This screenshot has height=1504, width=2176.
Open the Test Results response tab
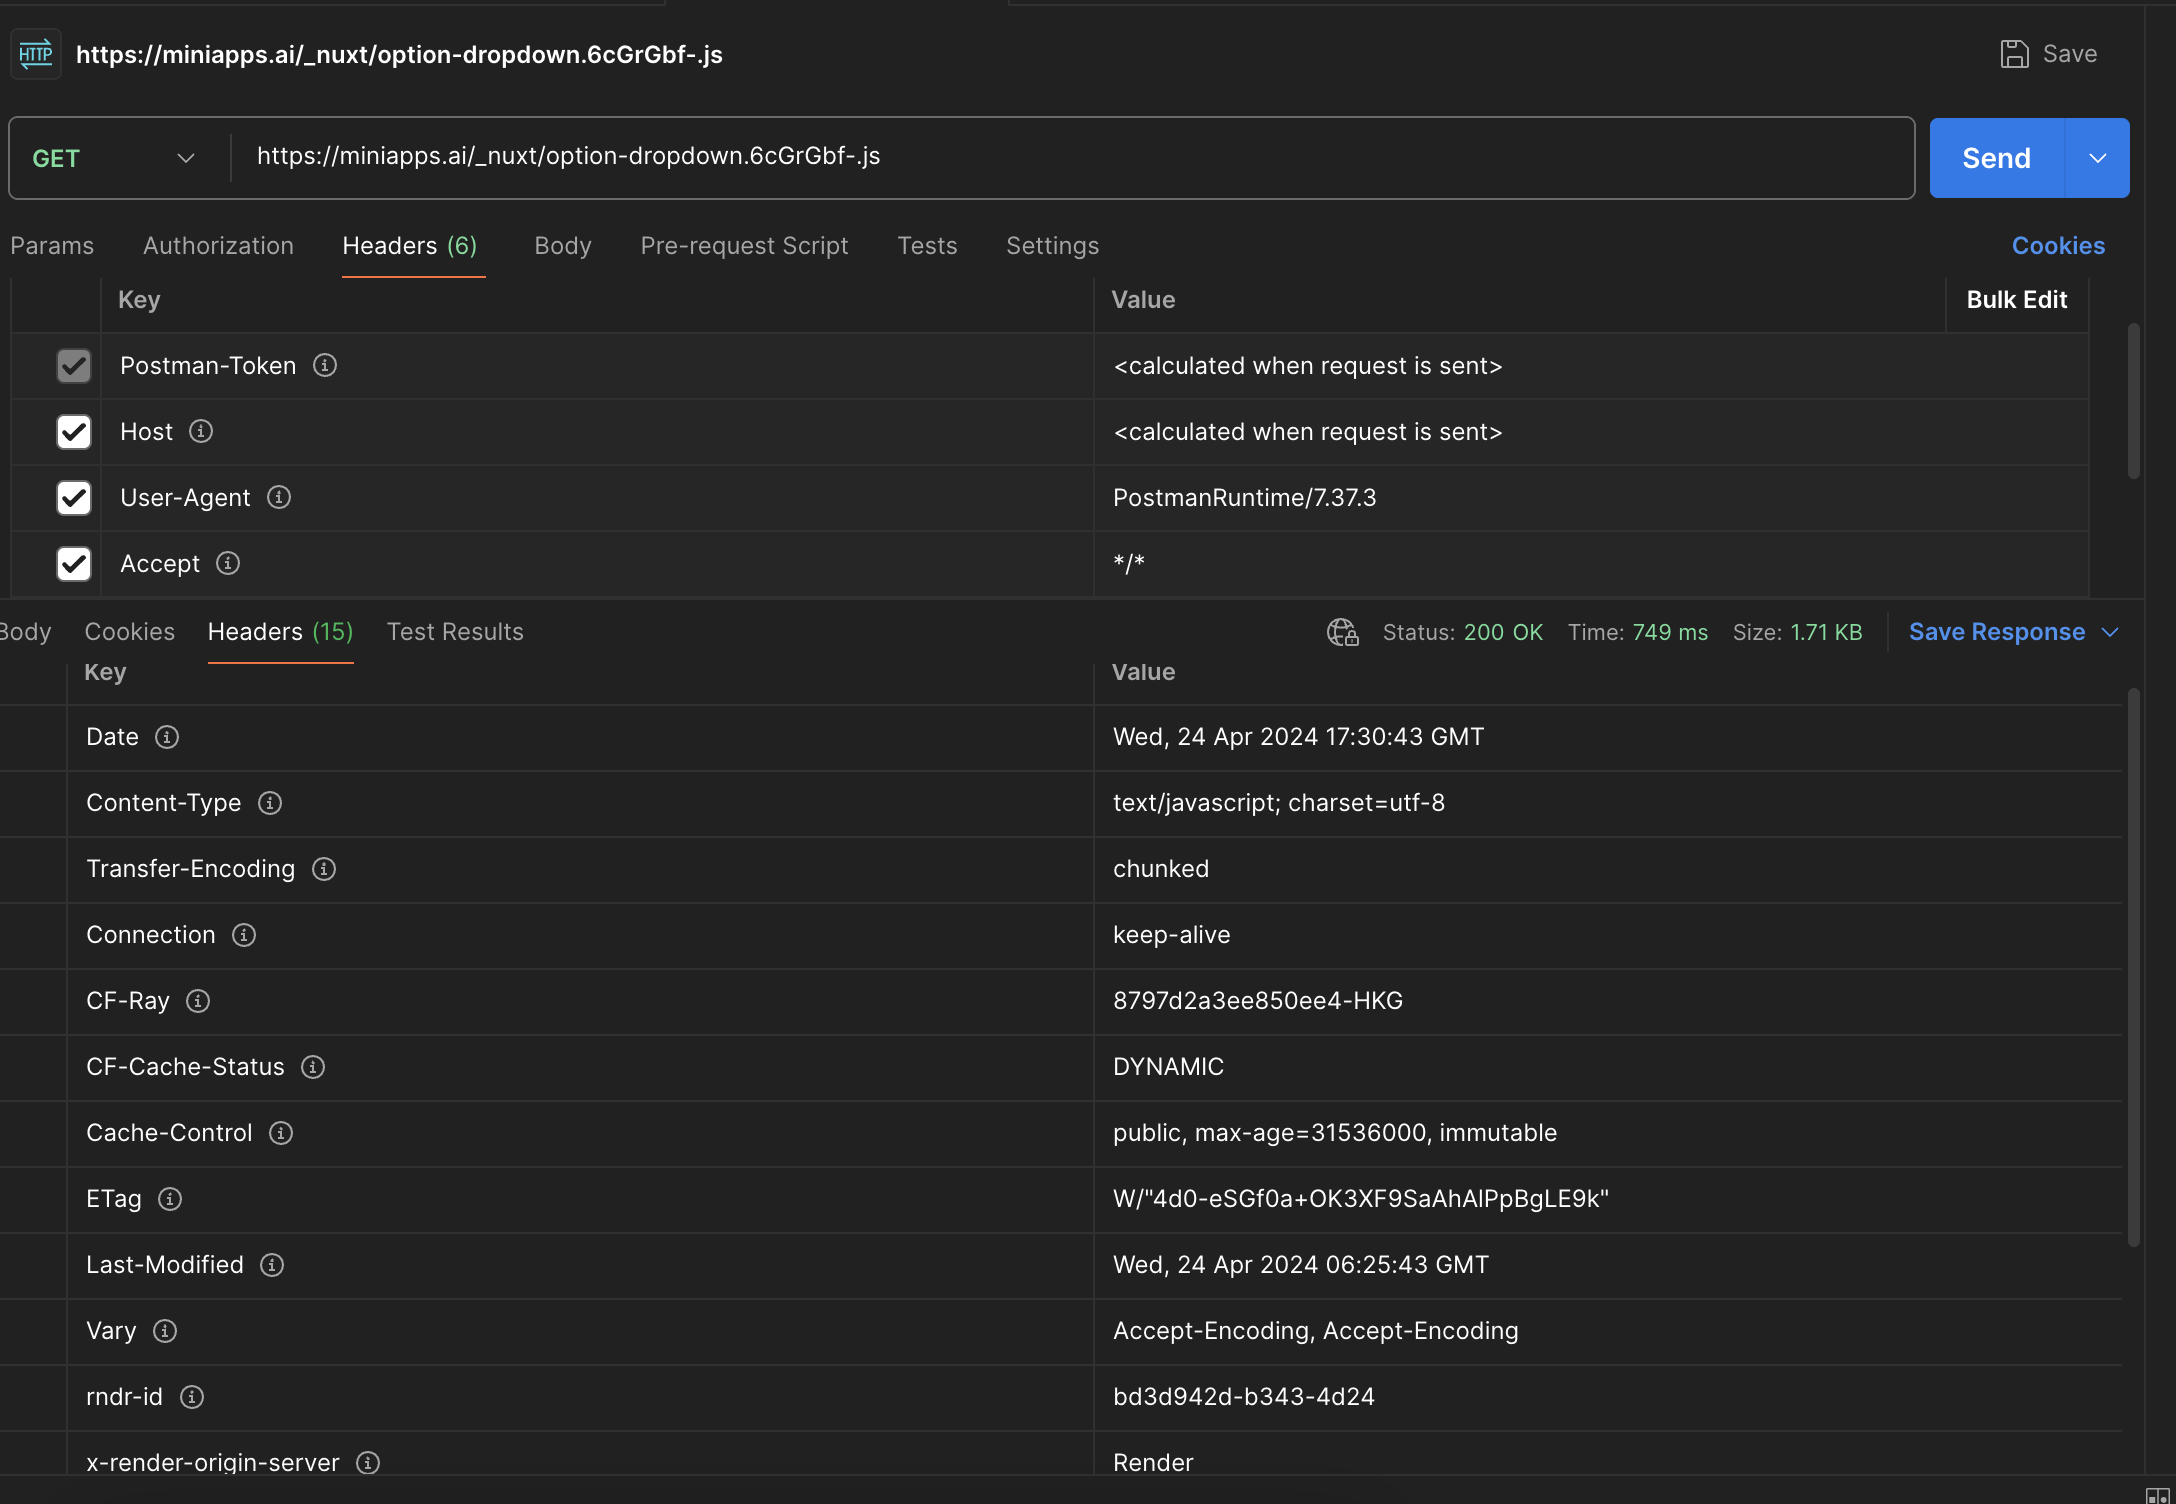pos(455,632)
